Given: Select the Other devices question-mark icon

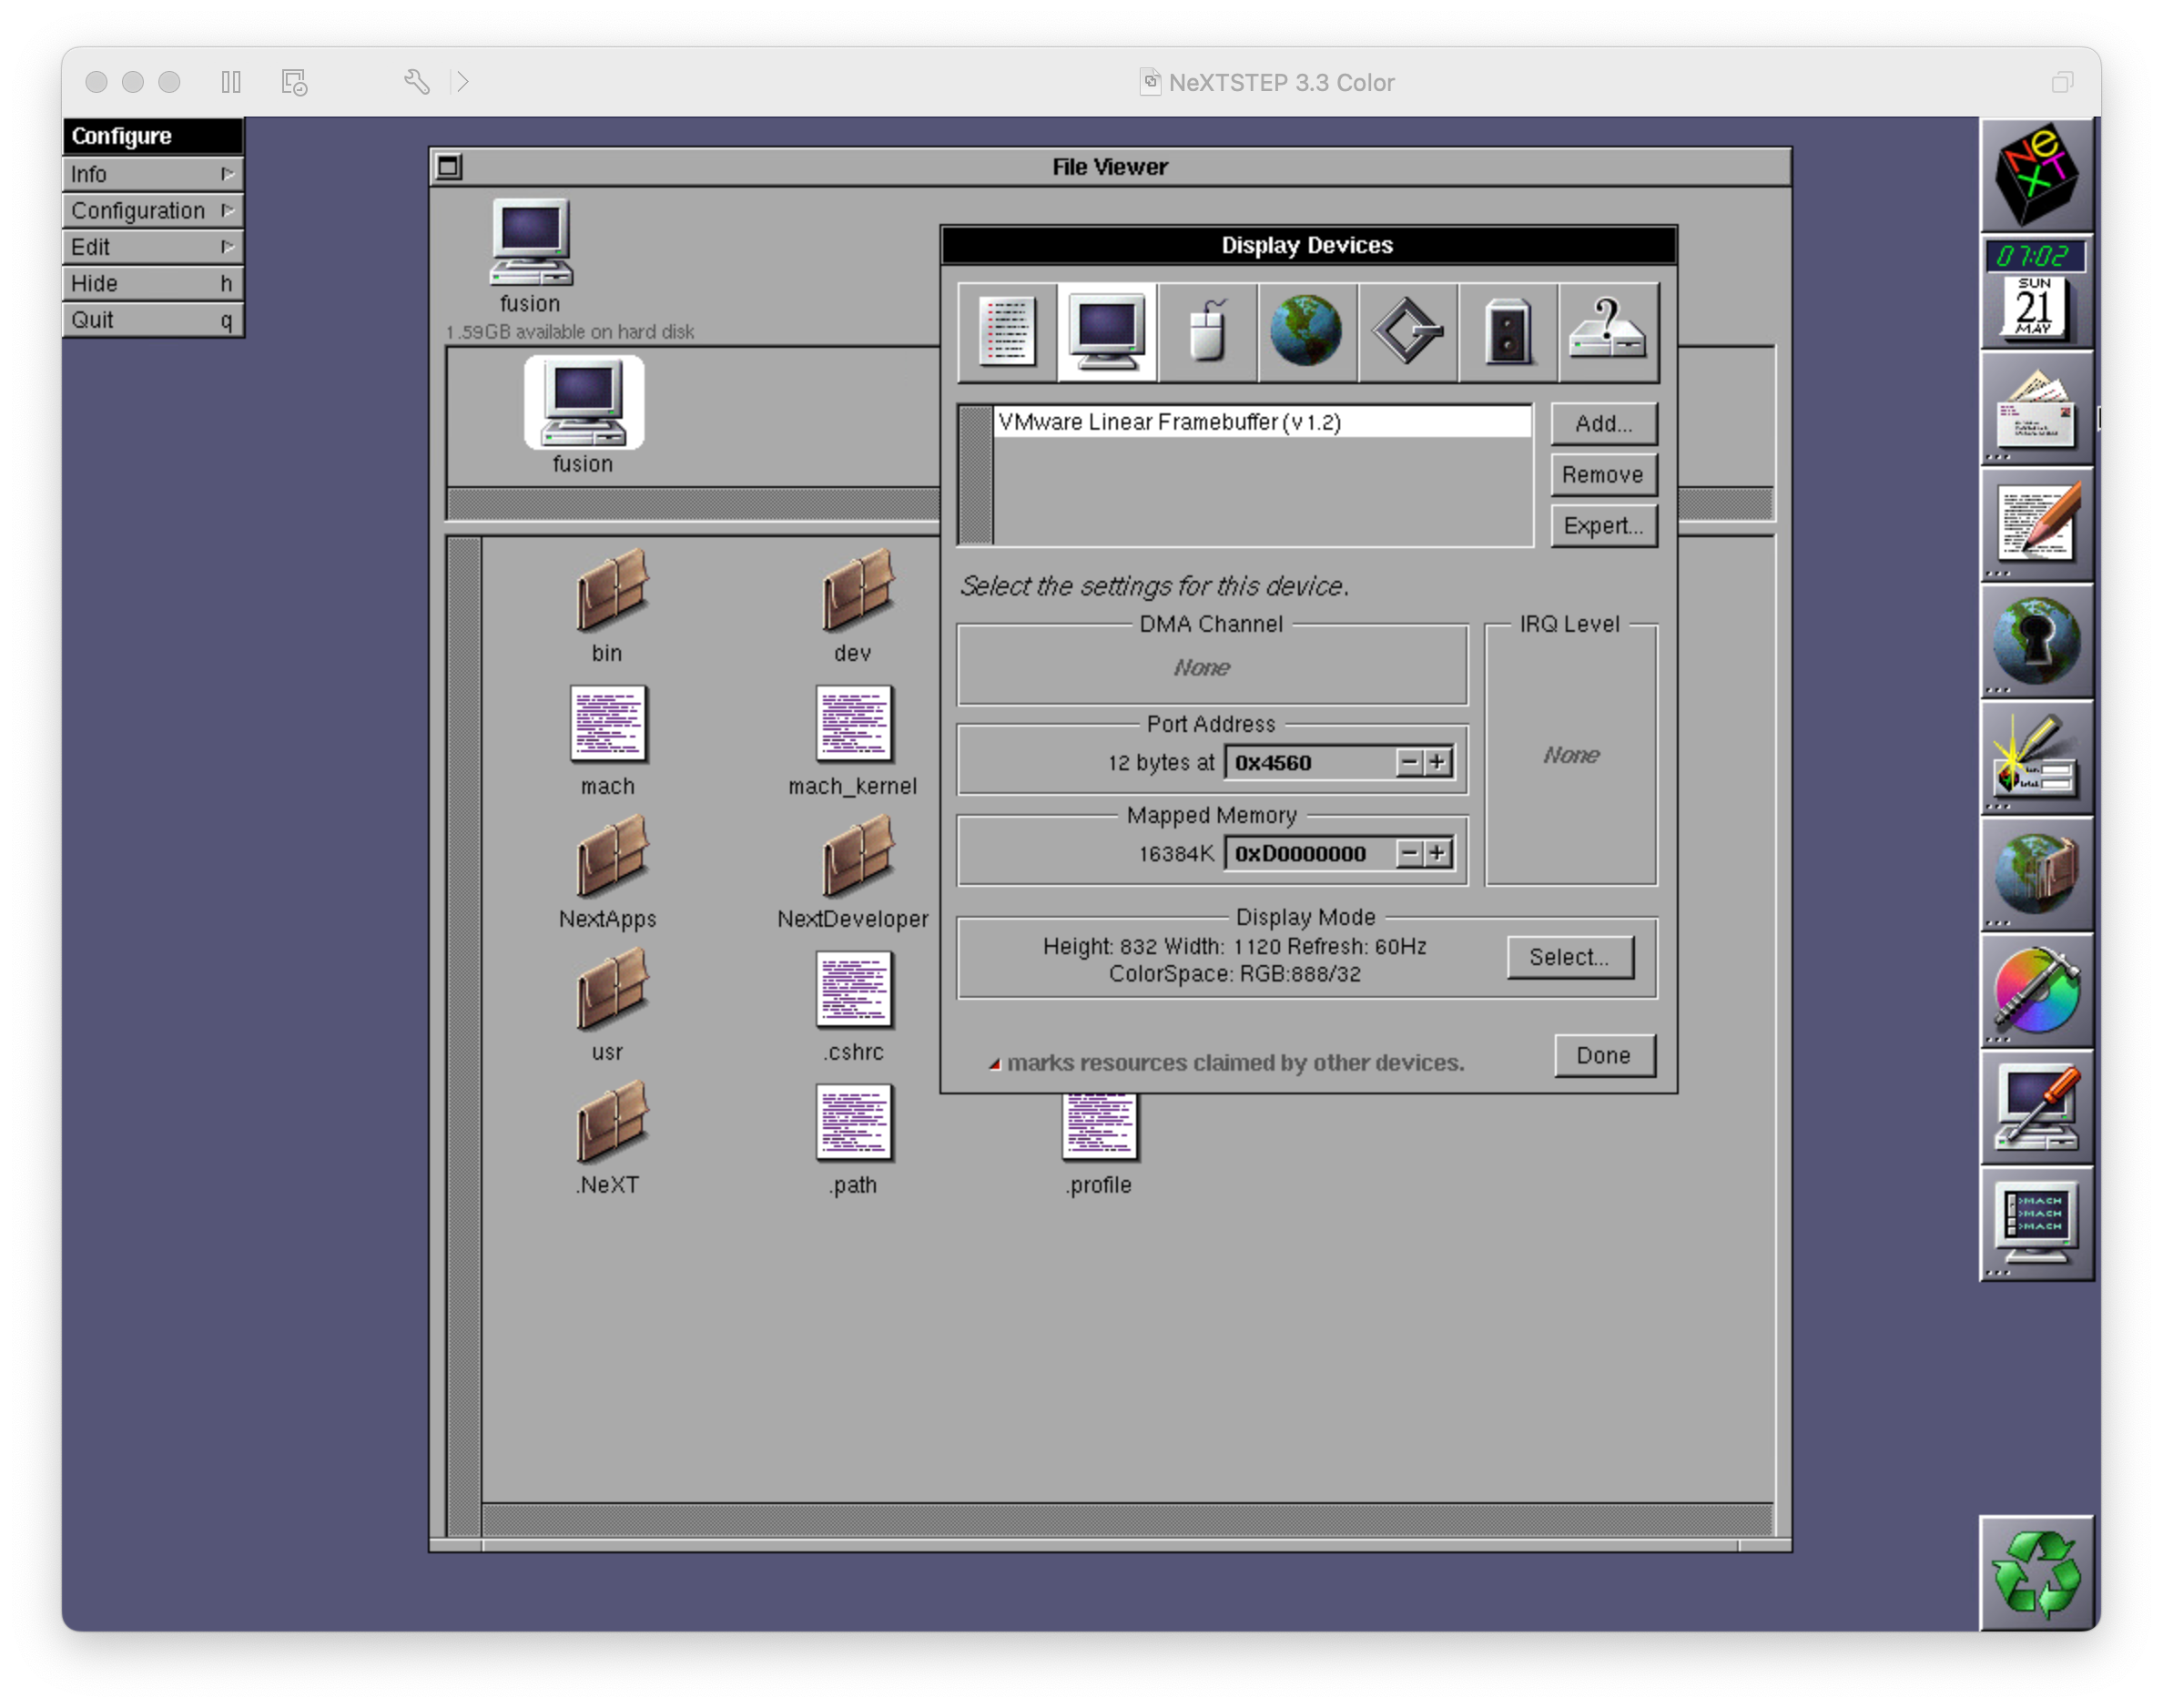Looking at the screenshot, I should [1608, 332].
